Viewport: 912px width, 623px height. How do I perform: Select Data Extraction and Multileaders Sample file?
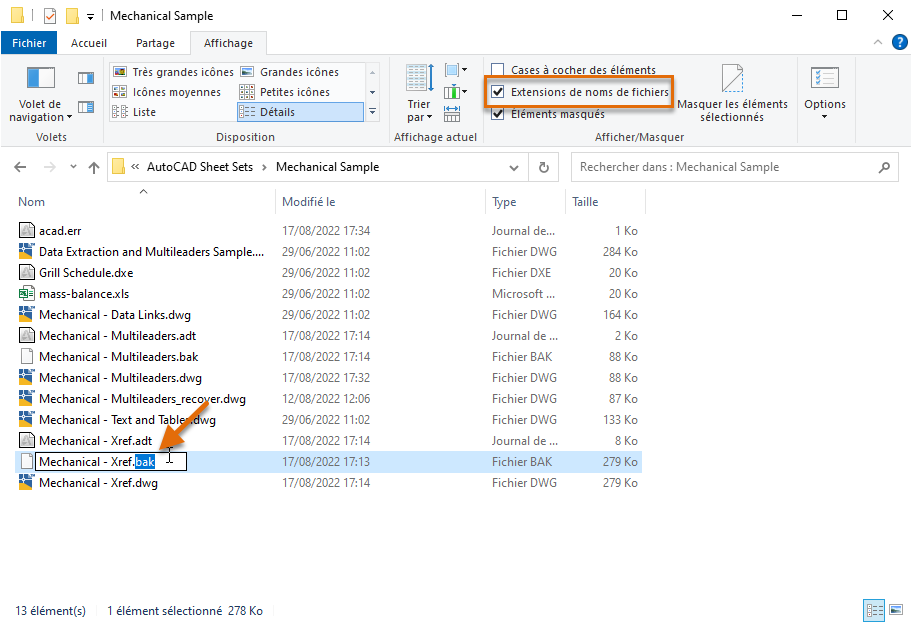click(x=151, y=252)
